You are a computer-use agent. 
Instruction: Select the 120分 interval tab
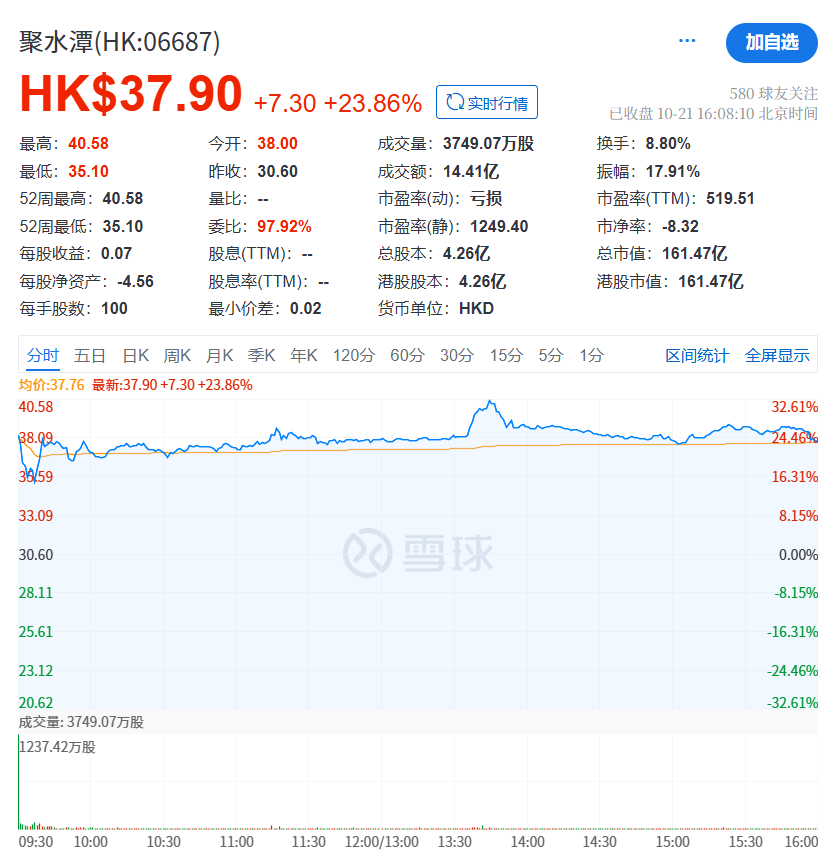coord(354,355)
